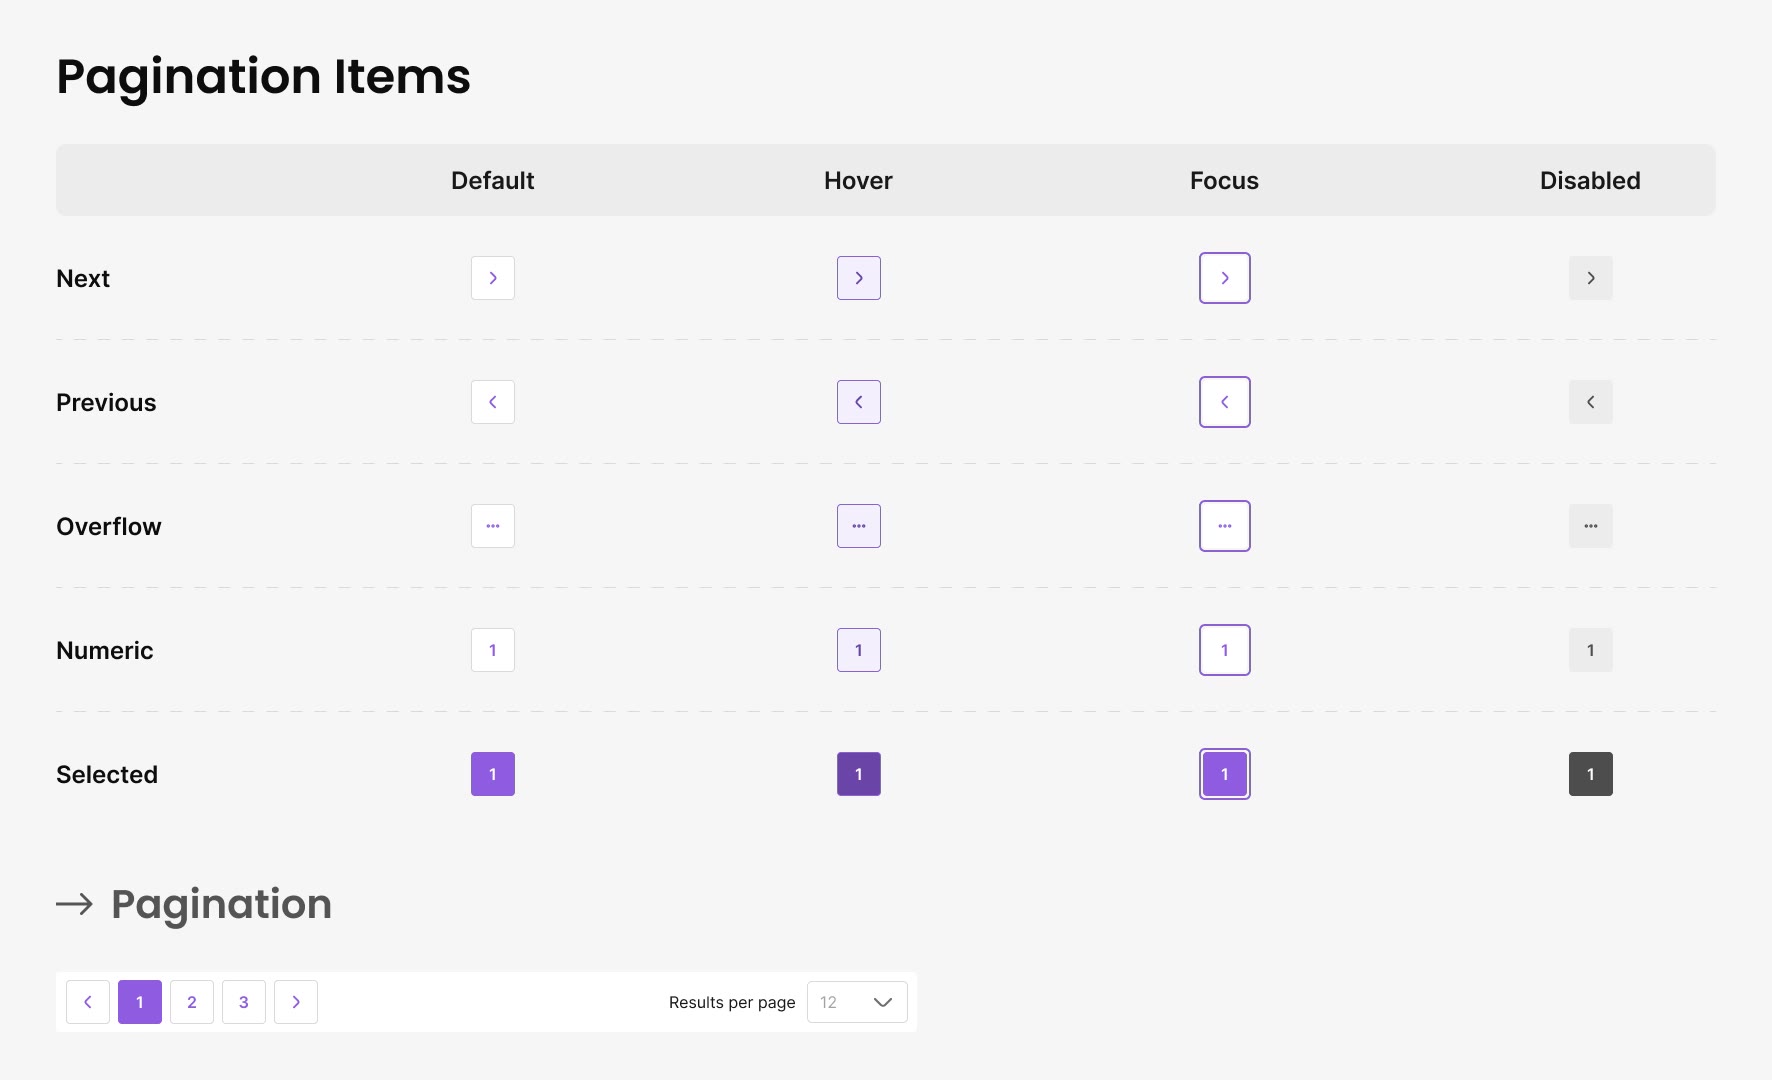Screen dimensions: 1772x1080
Task: Click the Disabled column header
Action: [1590, 180]
